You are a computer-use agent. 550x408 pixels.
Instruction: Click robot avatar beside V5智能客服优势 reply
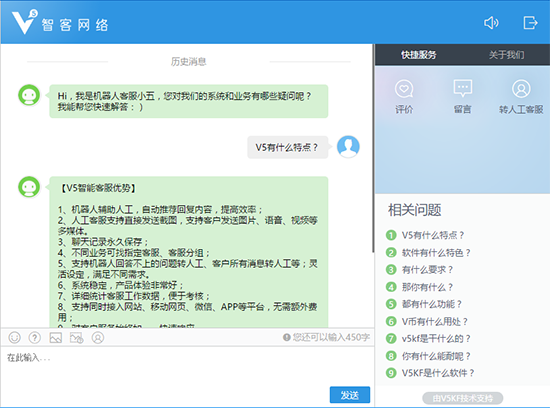point(29,187)
